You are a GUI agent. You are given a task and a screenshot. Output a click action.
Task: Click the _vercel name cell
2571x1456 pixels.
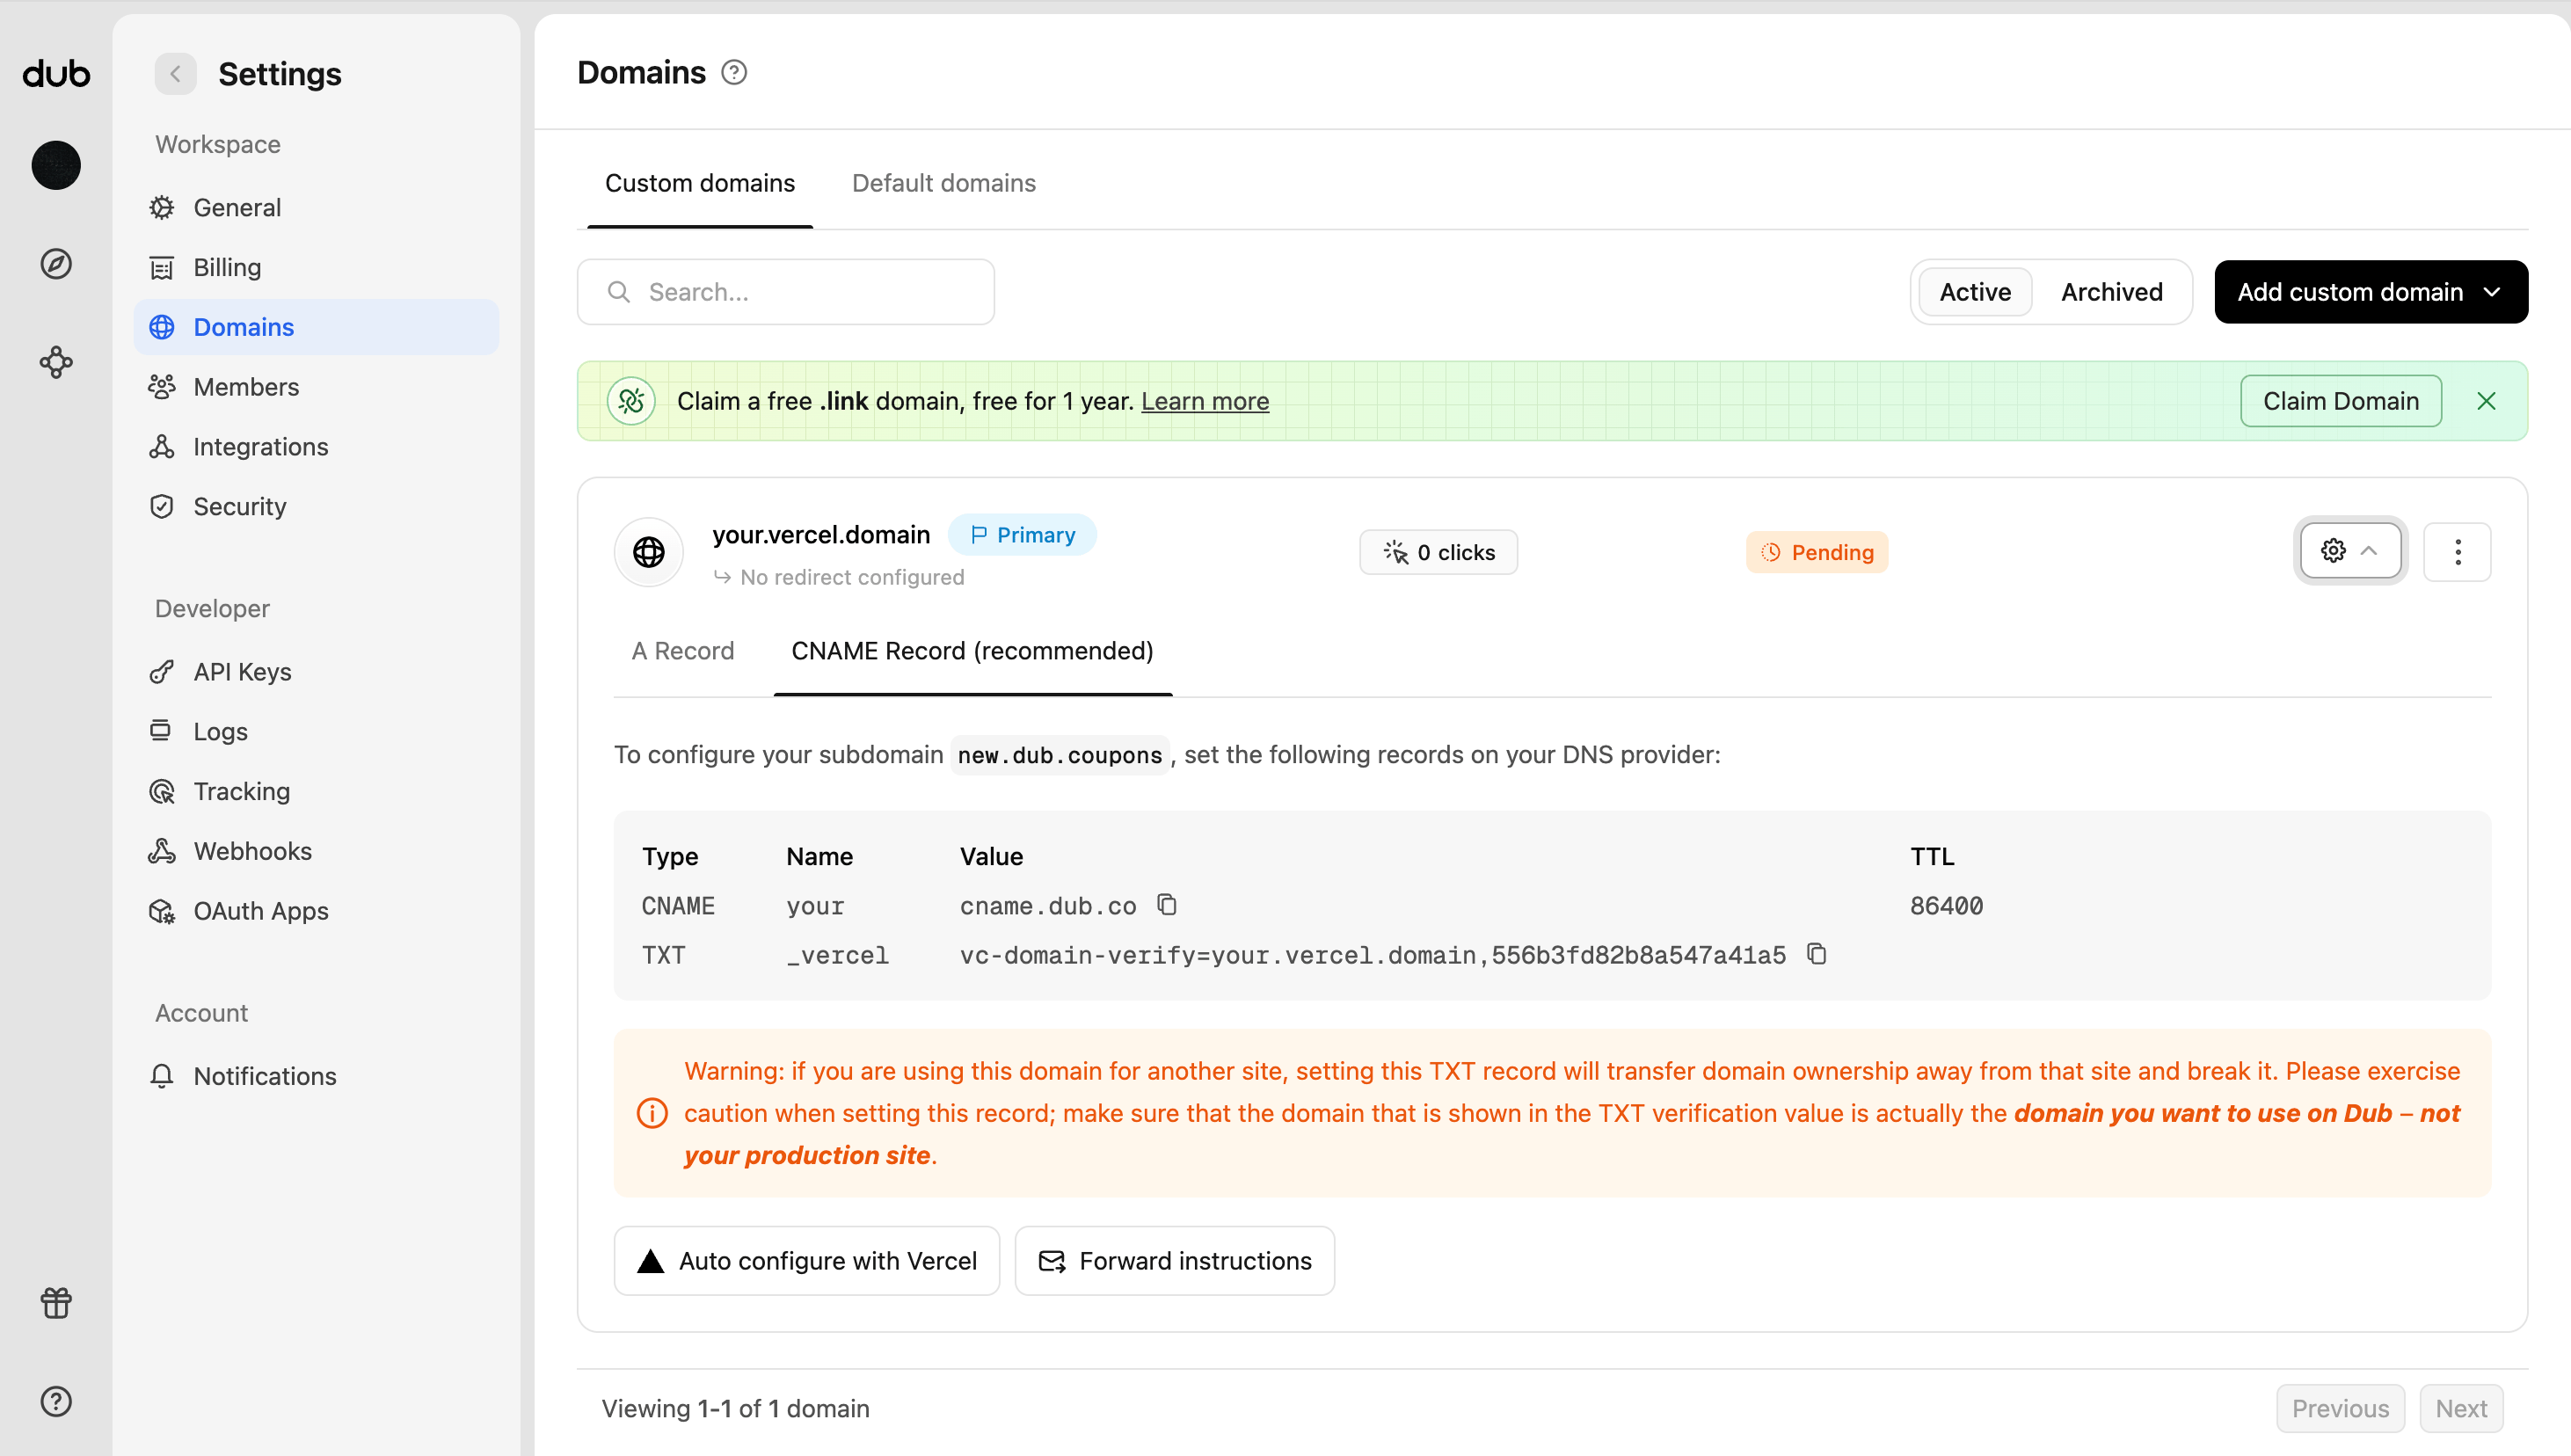click(837, 955)
